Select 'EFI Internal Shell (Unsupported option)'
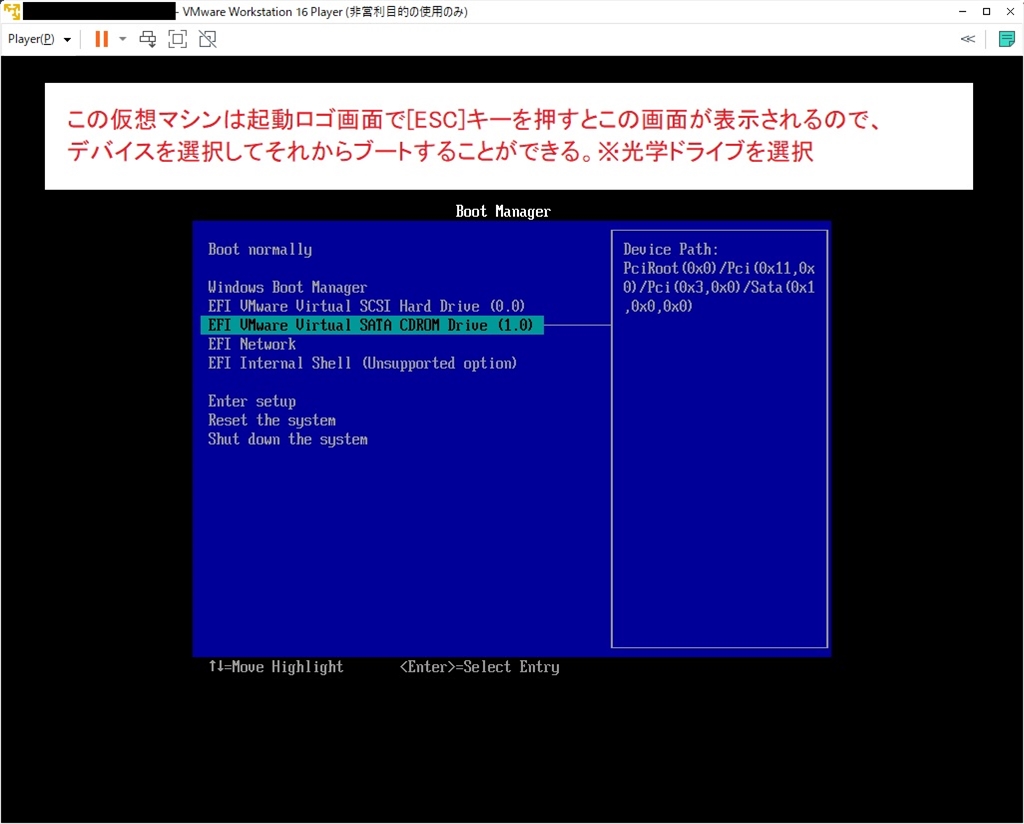1024x824 pixels. coord(362,363)
